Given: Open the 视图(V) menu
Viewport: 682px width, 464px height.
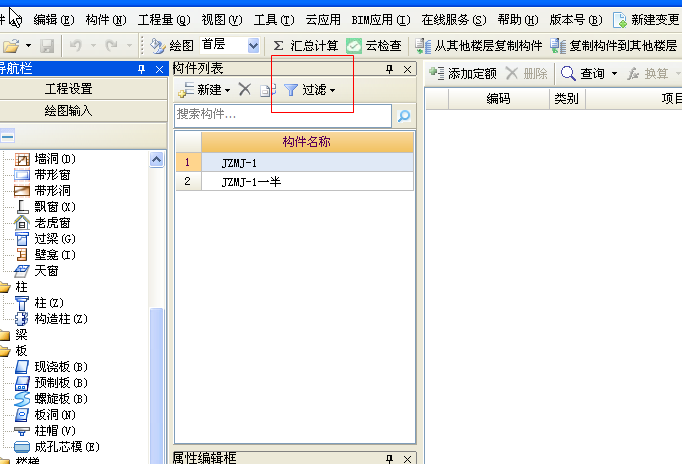Looking at the screenshot, I should (221, 20).
